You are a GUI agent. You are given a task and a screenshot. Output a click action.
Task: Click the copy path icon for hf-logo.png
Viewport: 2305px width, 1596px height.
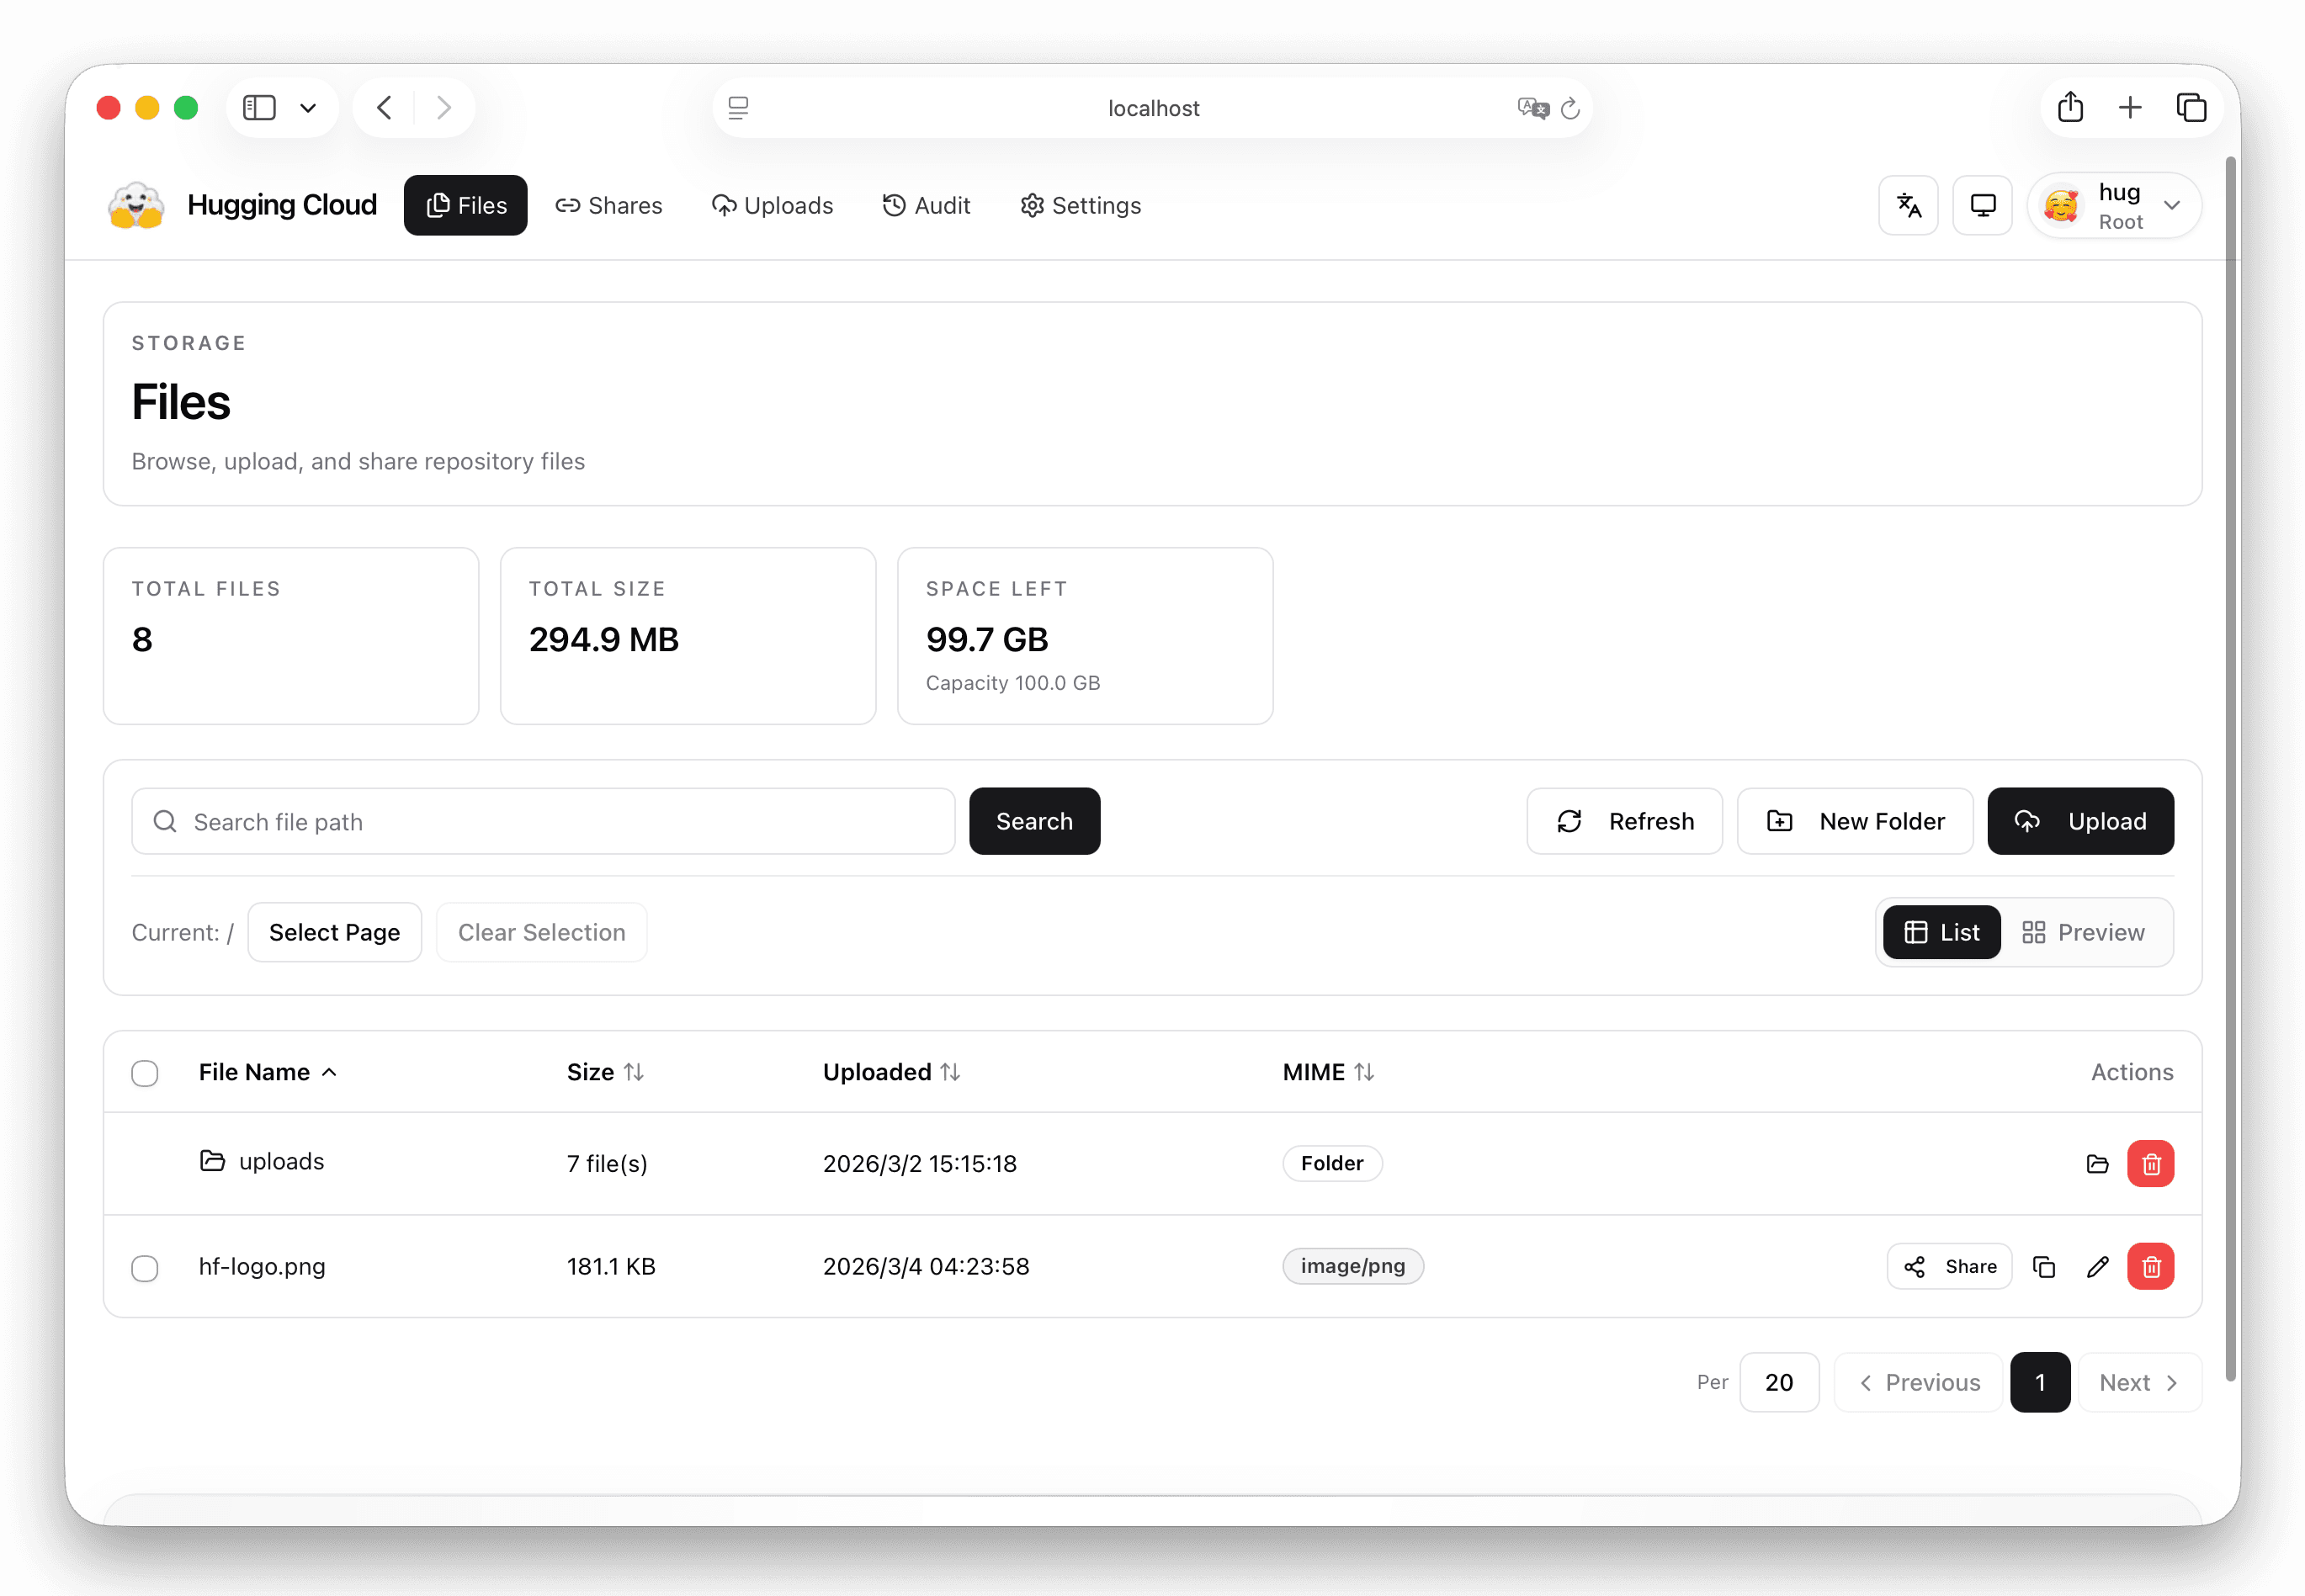[x=2044, y=1266]
